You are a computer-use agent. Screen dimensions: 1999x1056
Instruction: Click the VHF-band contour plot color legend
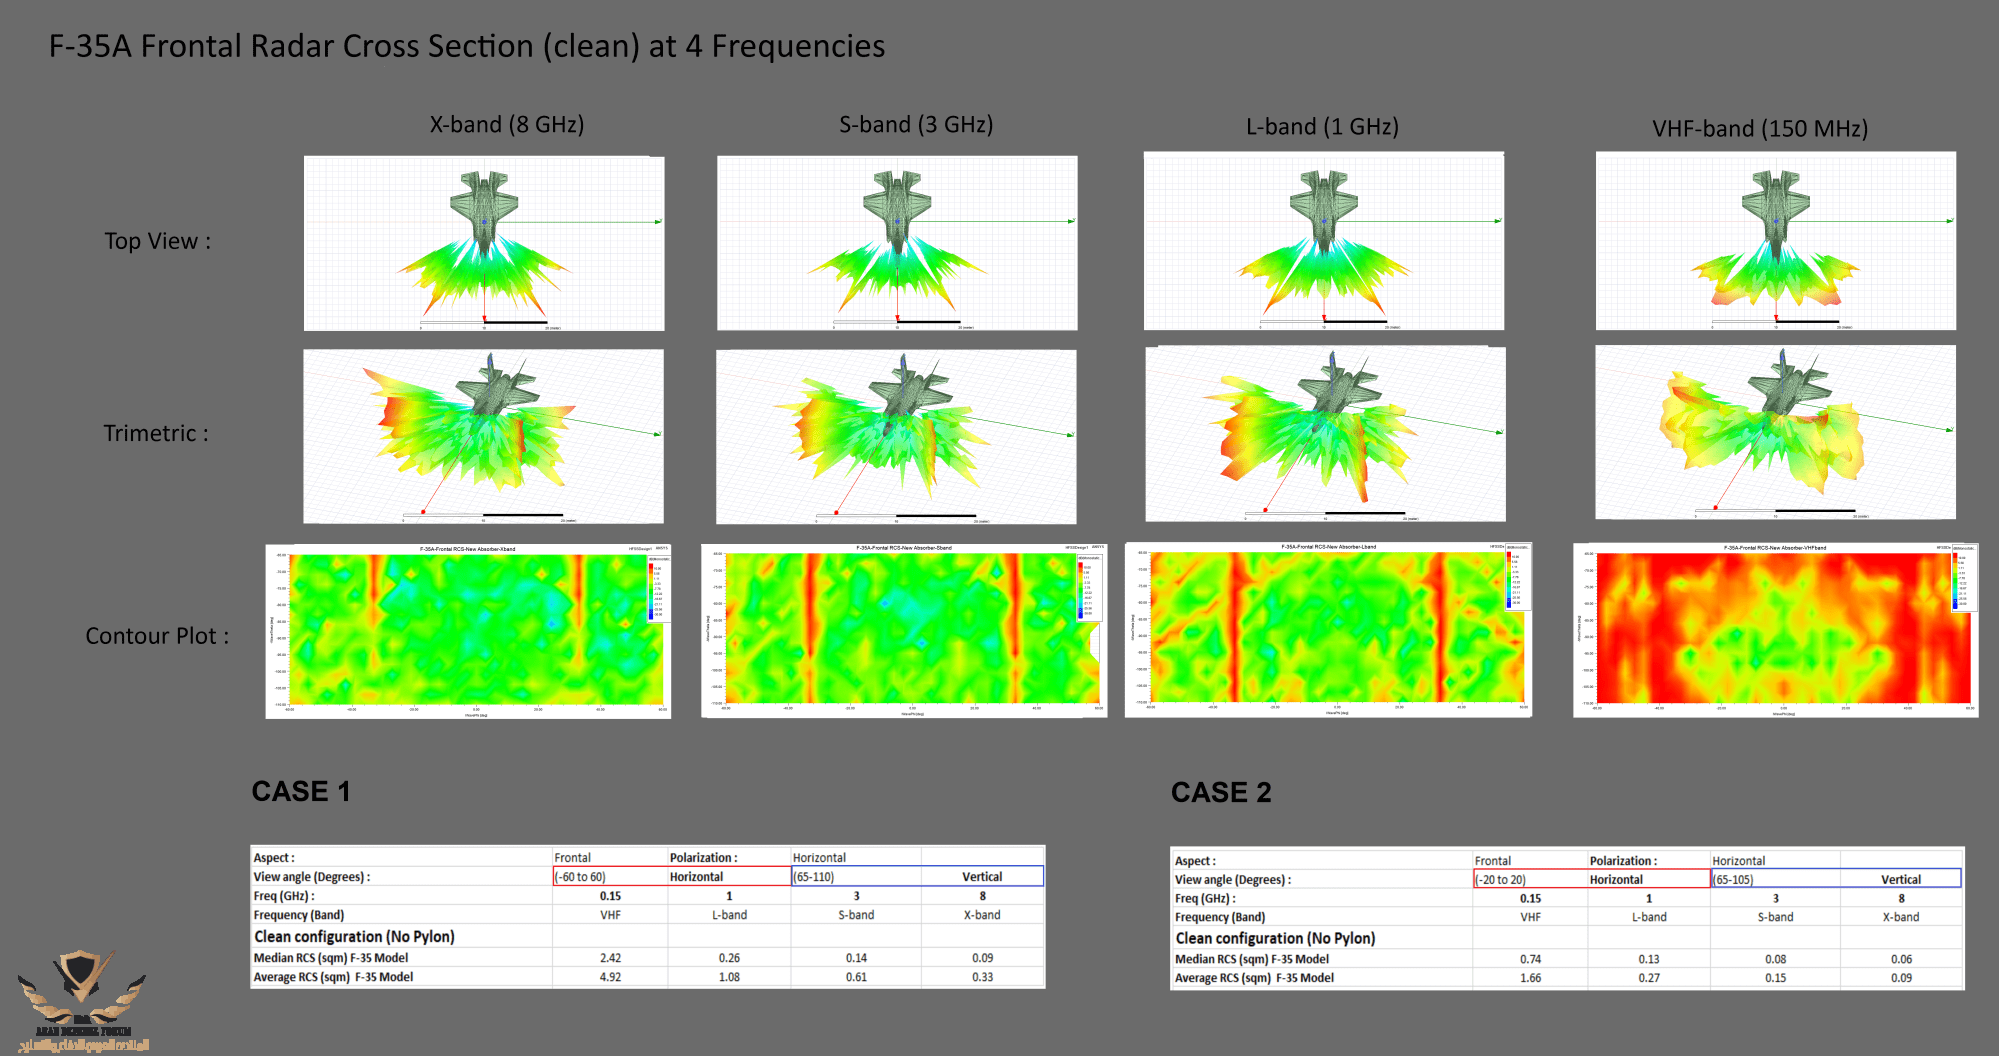pos(1962,578)
